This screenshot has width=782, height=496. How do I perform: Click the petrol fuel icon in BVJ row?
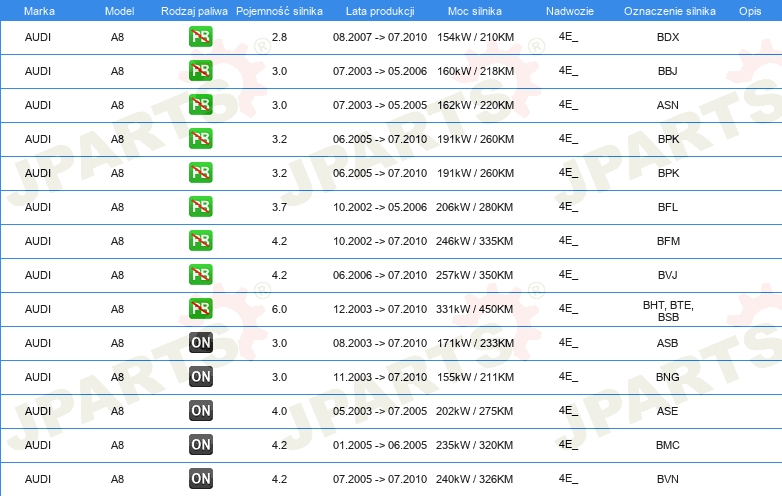click(200, 275)
